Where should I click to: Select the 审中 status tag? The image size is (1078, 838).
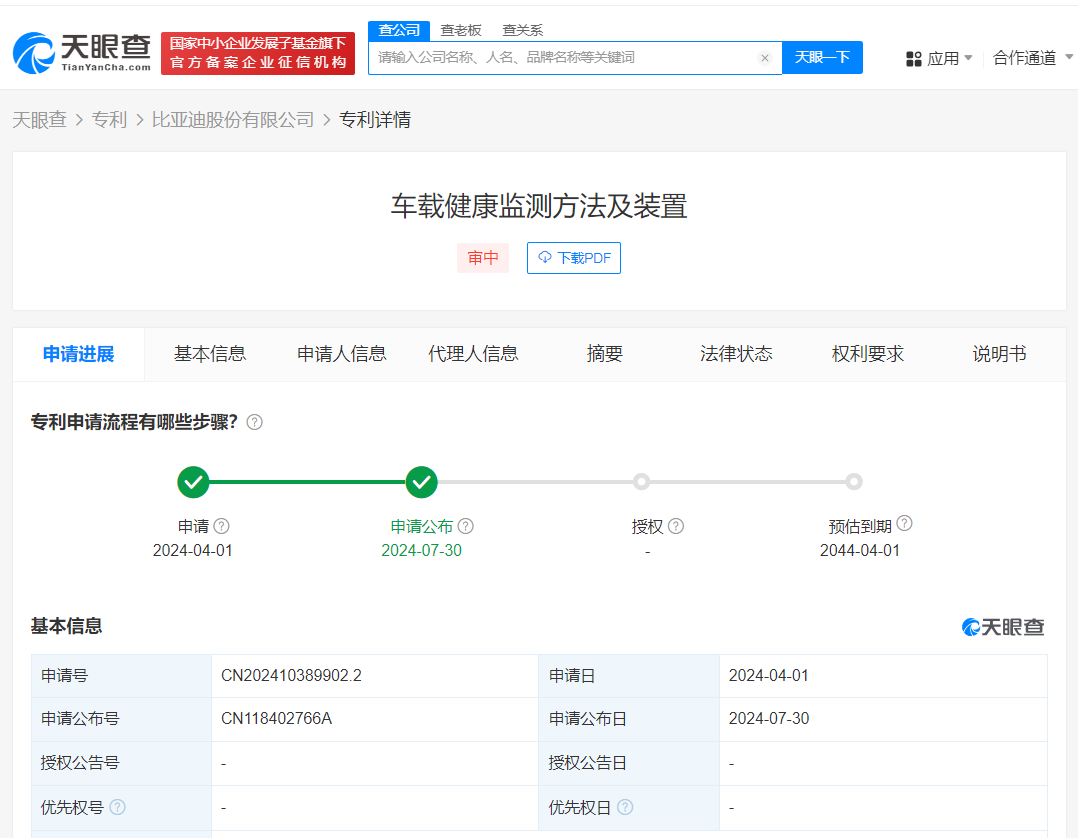483,258
